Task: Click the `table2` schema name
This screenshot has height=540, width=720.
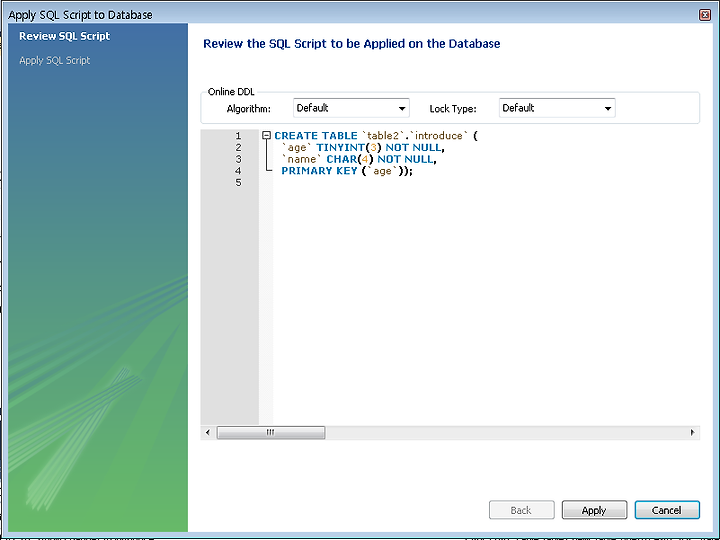Action: 383,135
